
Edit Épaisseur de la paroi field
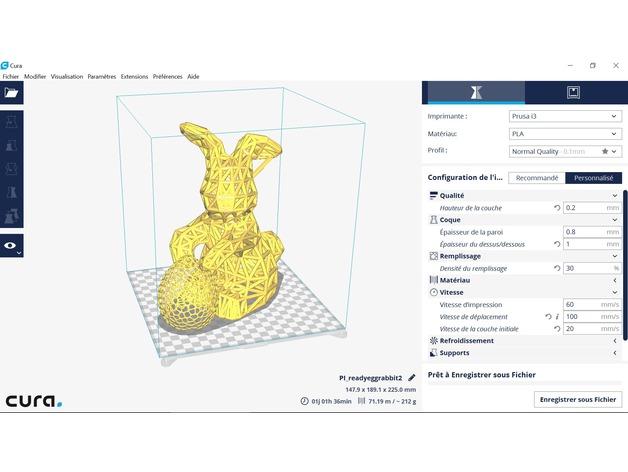[x=592, y=232]
